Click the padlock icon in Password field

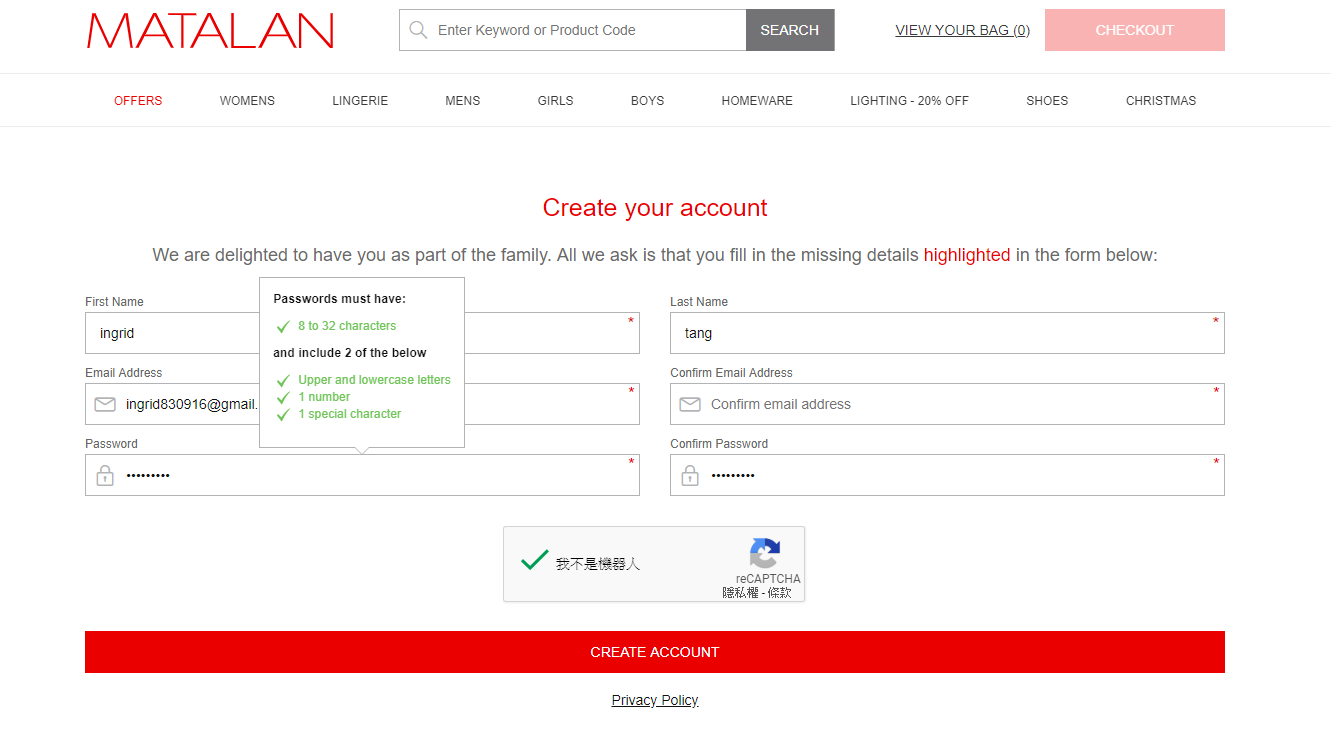[x=105, y=476]
